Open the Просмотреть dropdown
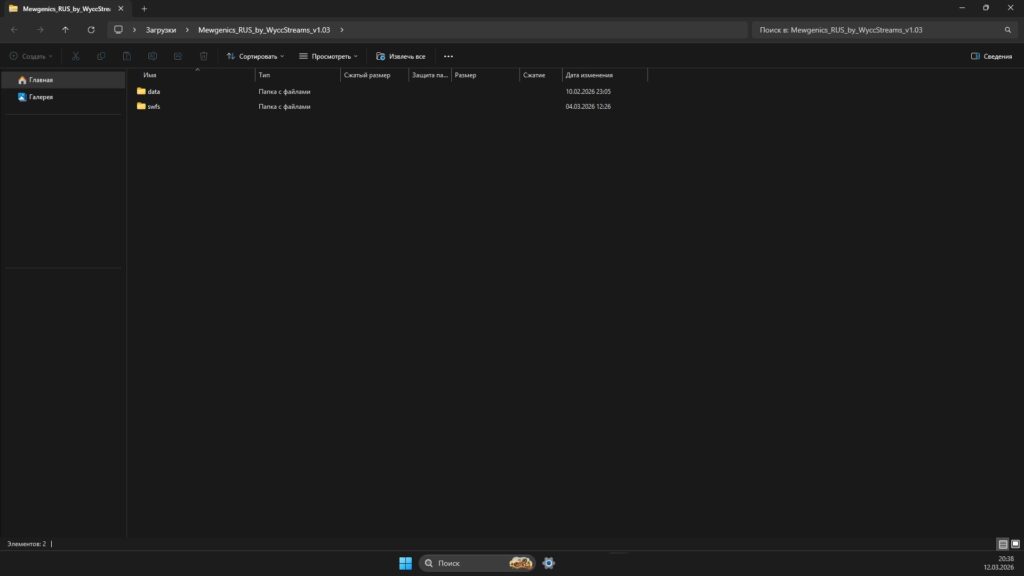 click(328, 56)
